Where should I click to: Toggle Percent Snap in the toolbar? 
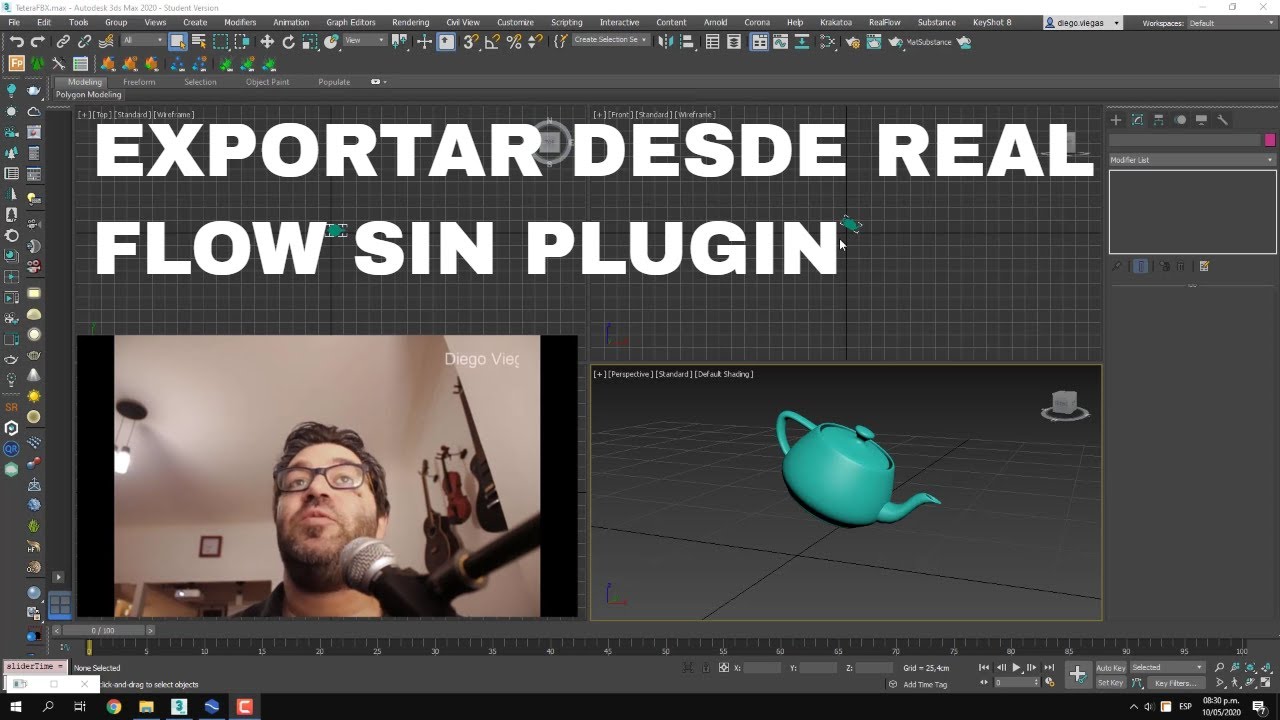[x=513, y=41]
